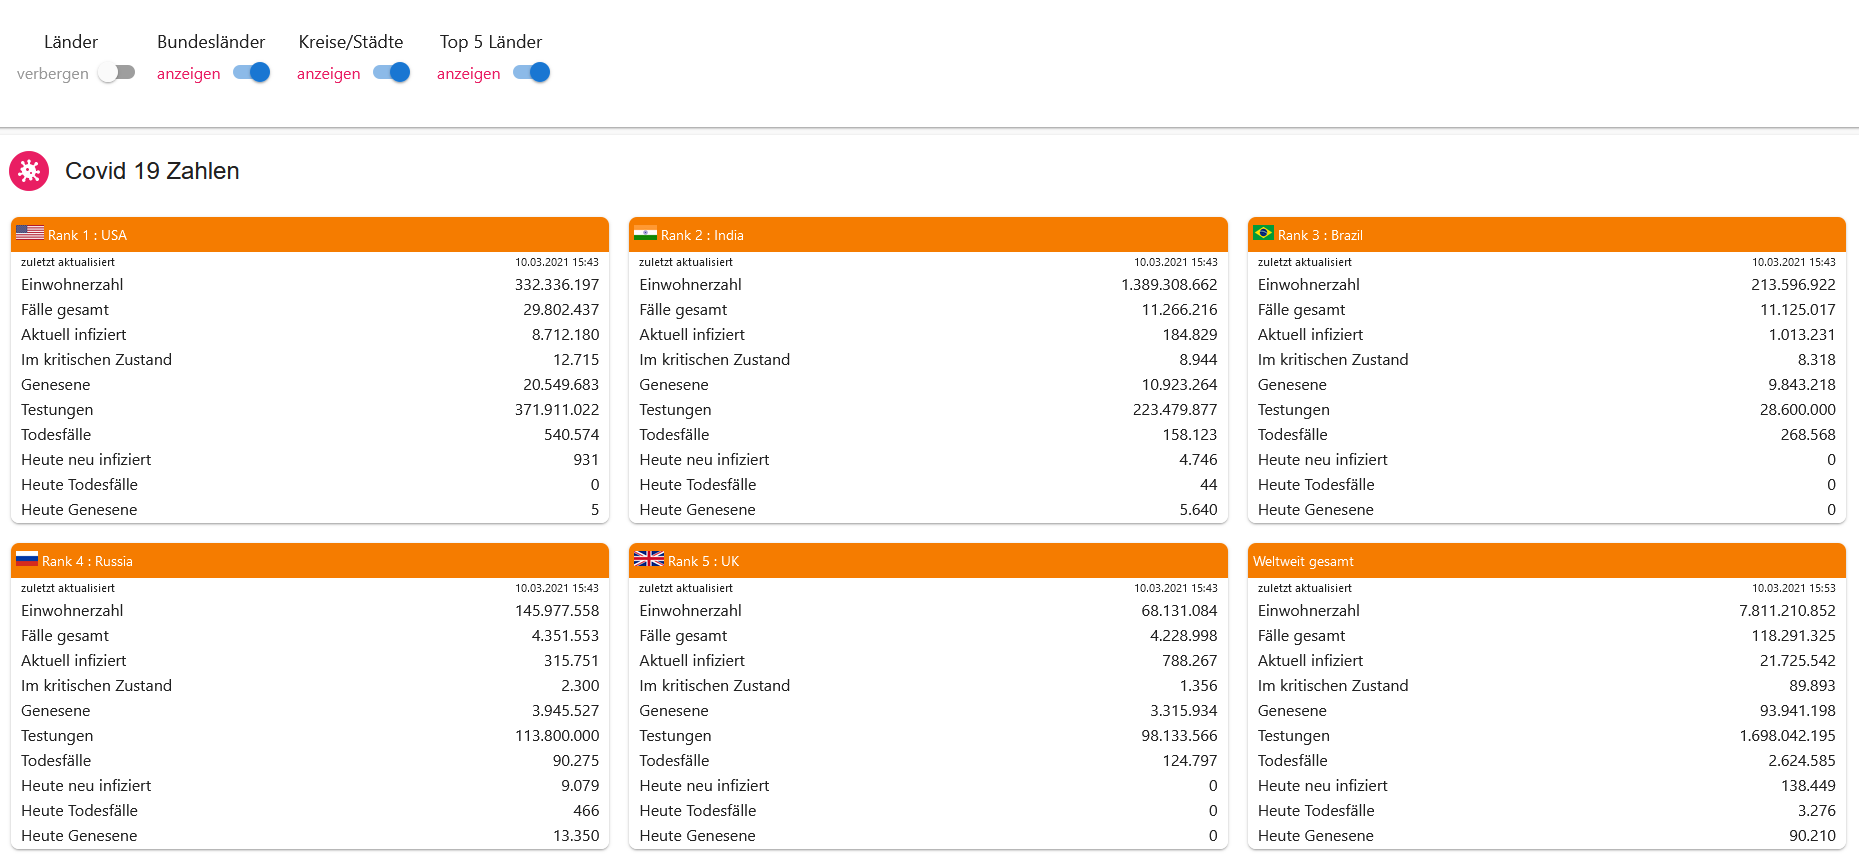Image resolution: width=1859 pixels, height=866 pixels.
Task: Click Russia new infections today 9.079
Action: coord(580,786)
